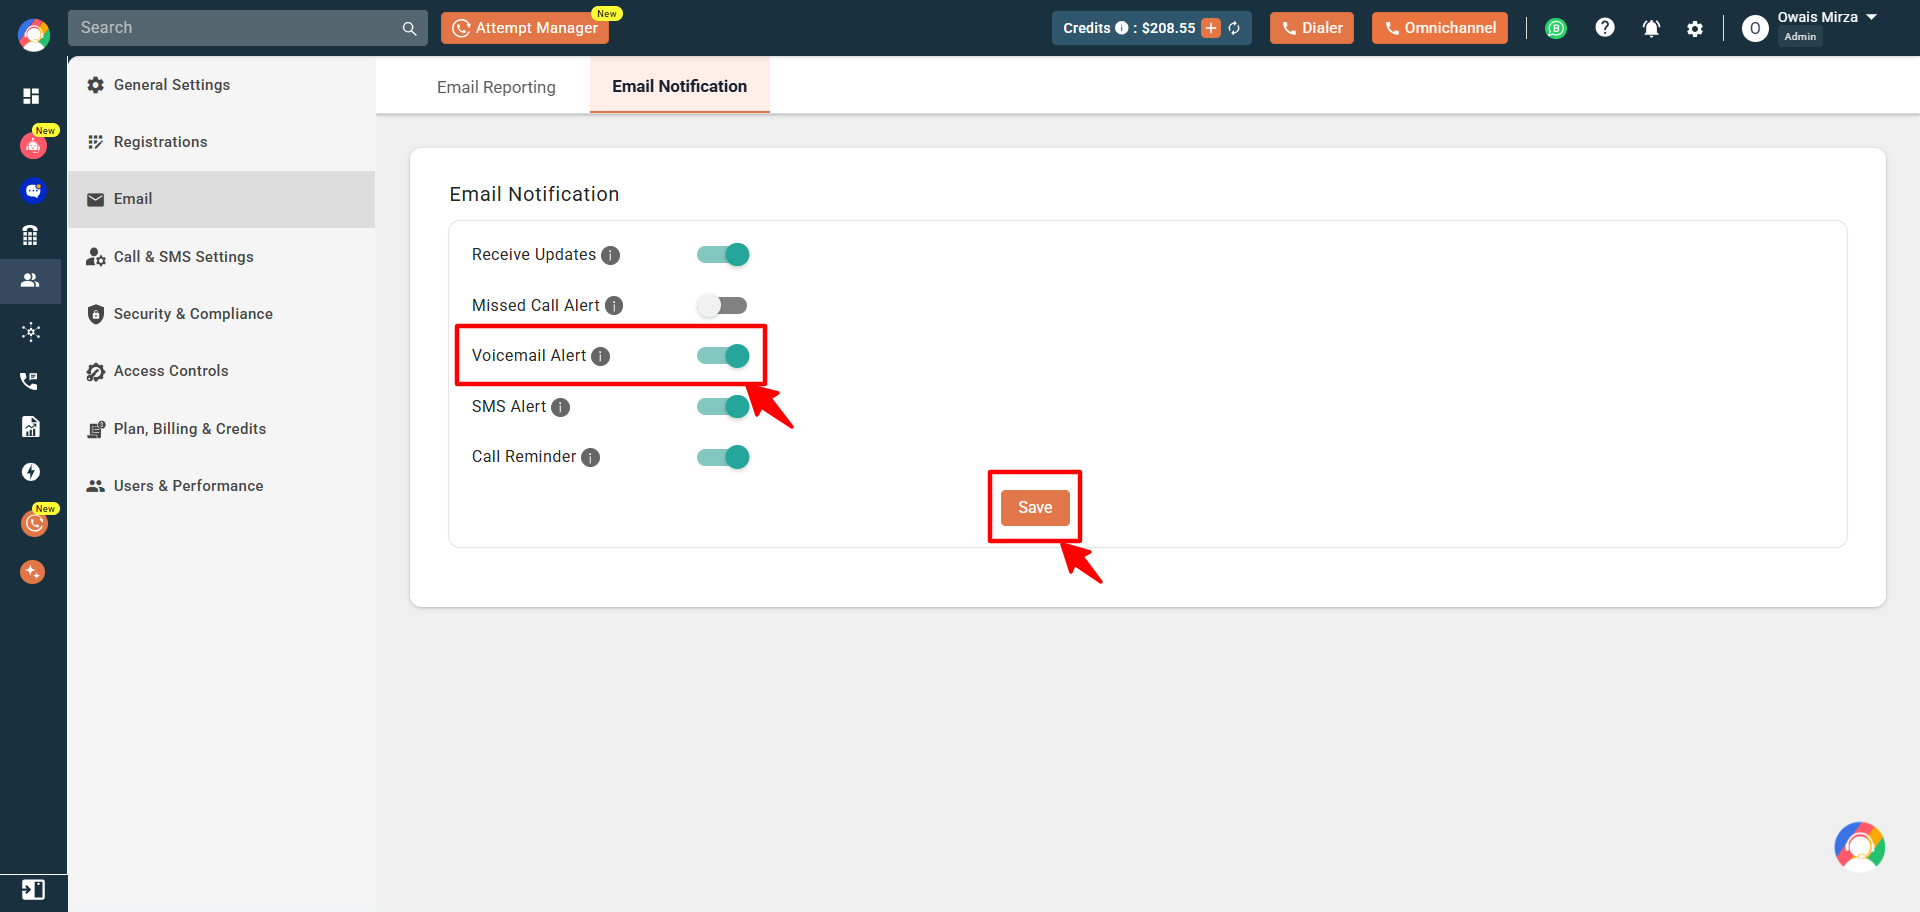Screen dimensions: 1920x912
Task: Refresh credits balance icon
Action: tap(1234, 28)
